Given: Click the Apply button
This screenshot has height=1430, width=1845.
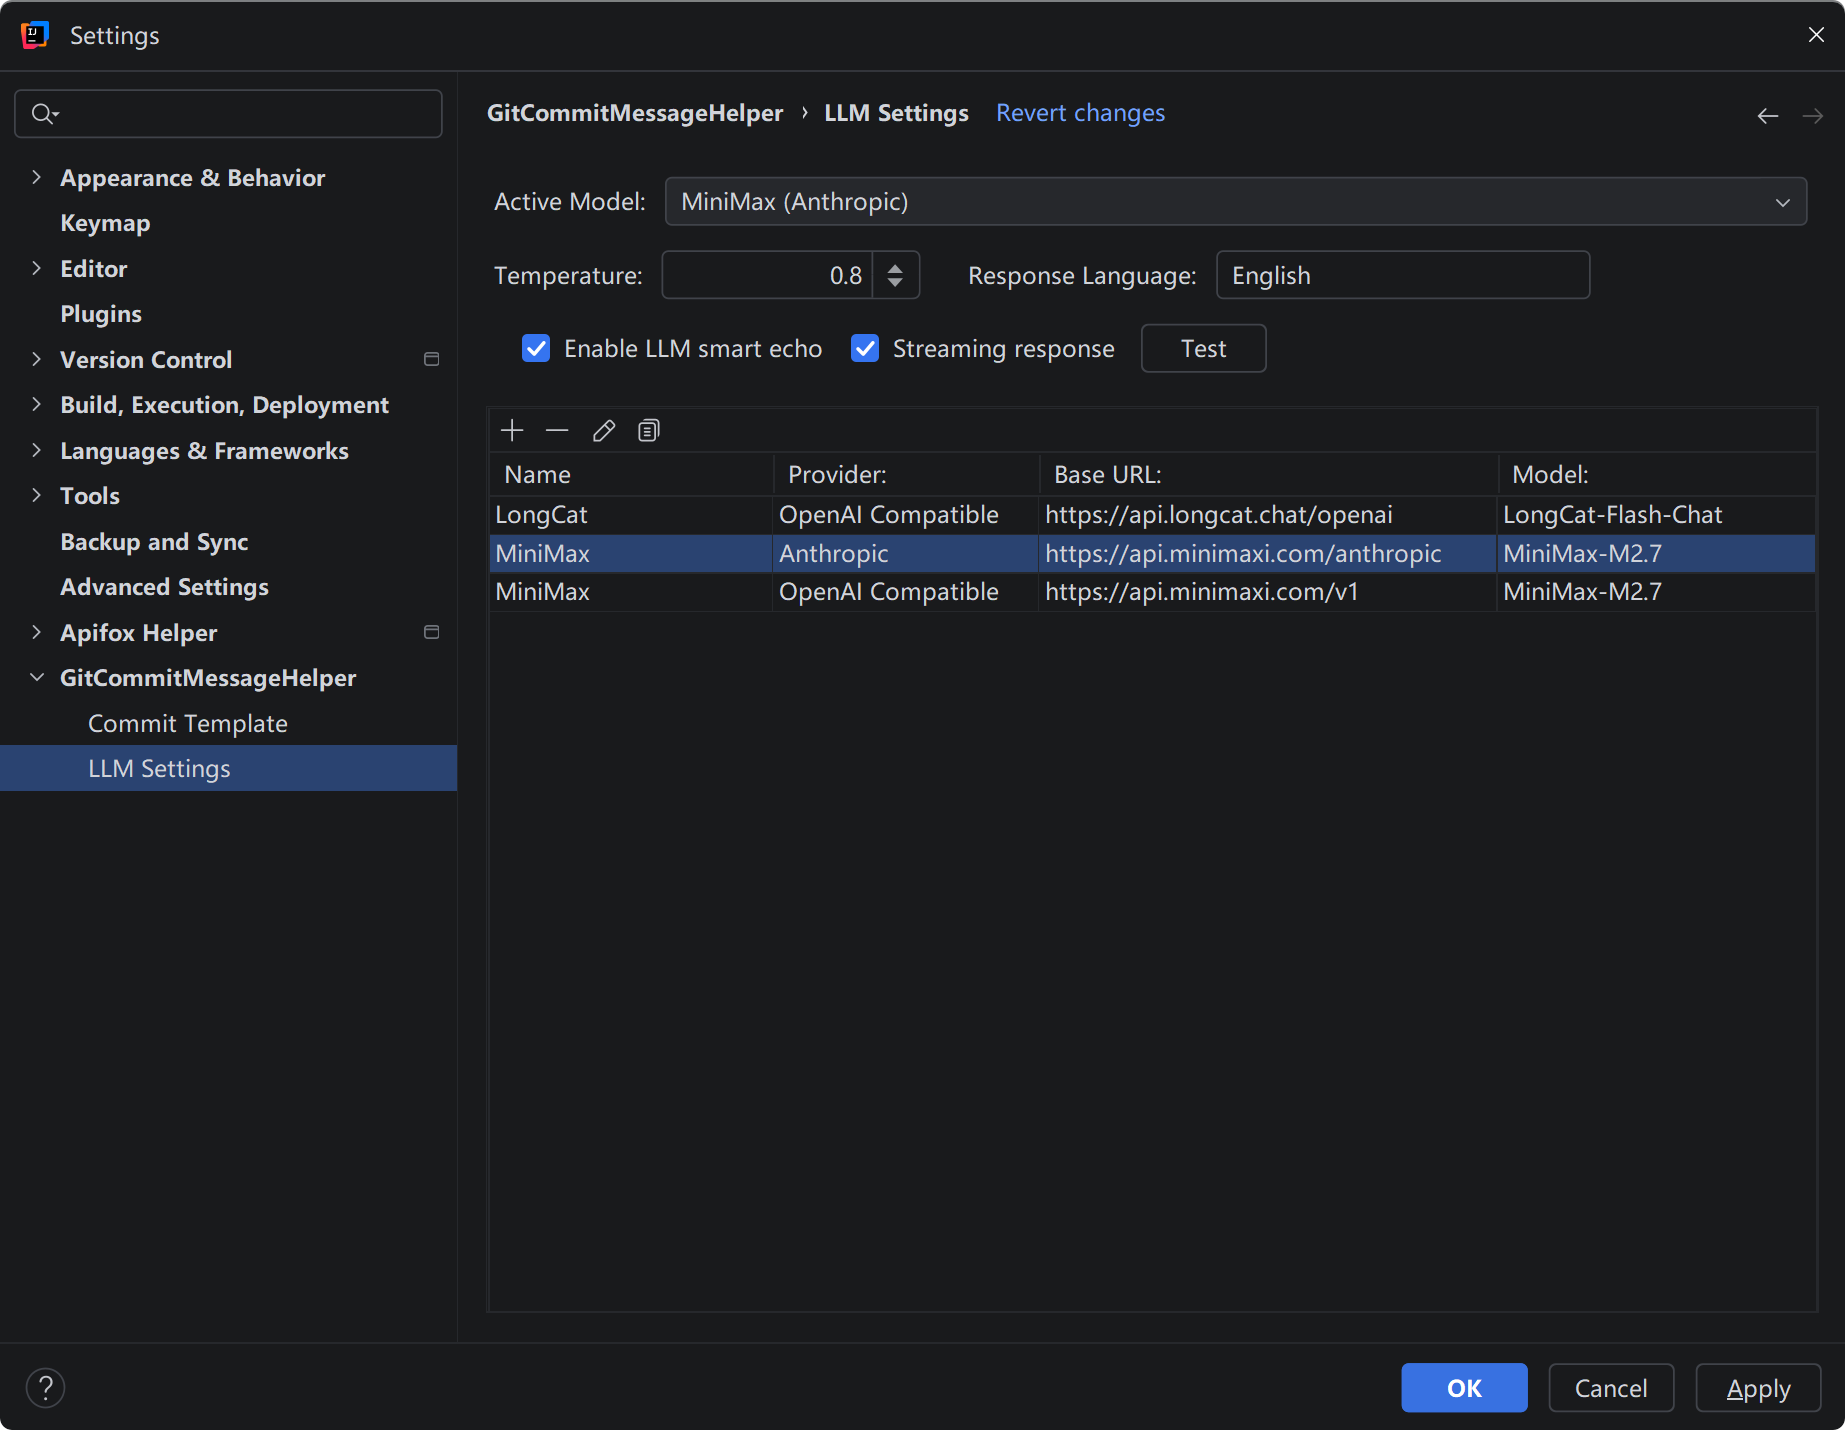Looking at the screenshot, I should pyautogui.click(x=1758, y=1388).
